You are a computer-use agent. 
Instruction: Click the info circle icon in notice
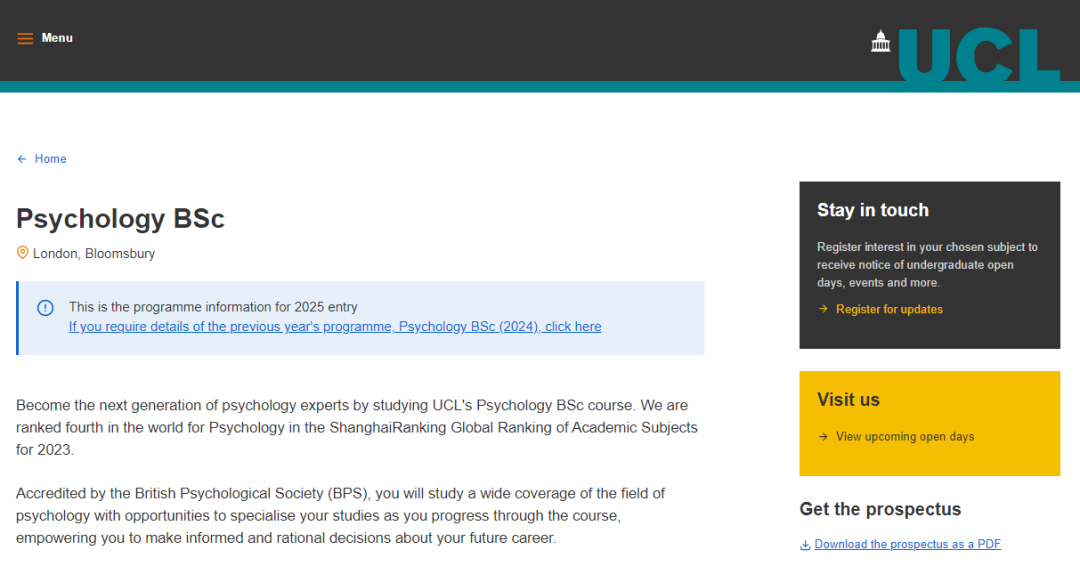point(45,308)
